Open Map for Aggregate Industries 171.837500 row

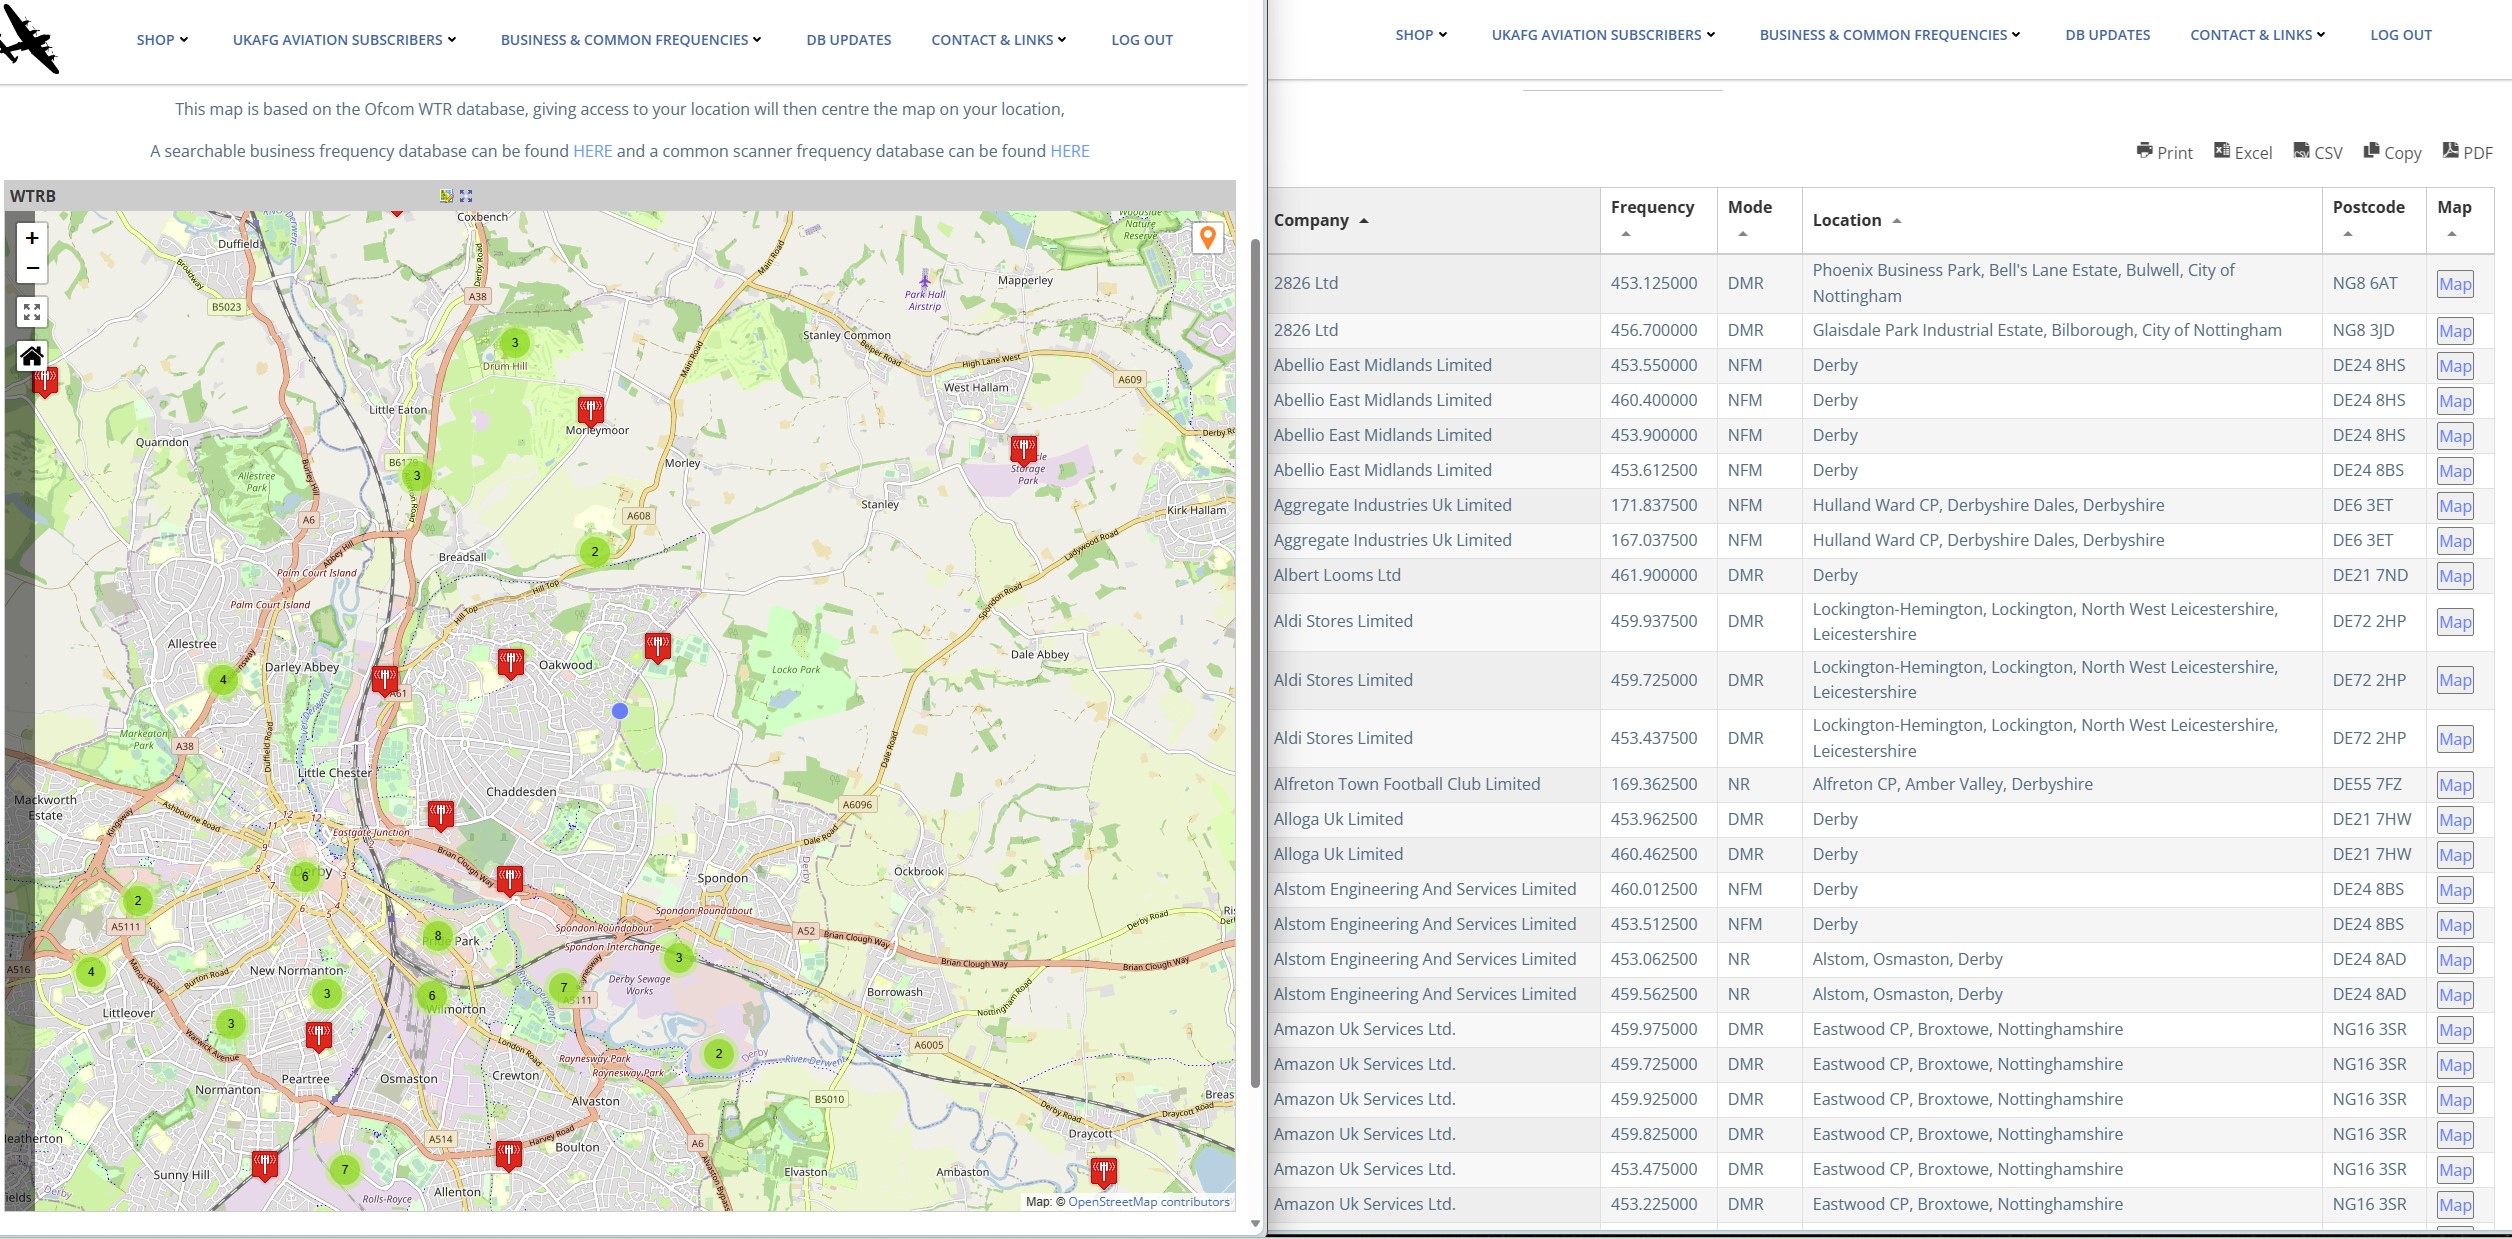tap(2455, 506)
